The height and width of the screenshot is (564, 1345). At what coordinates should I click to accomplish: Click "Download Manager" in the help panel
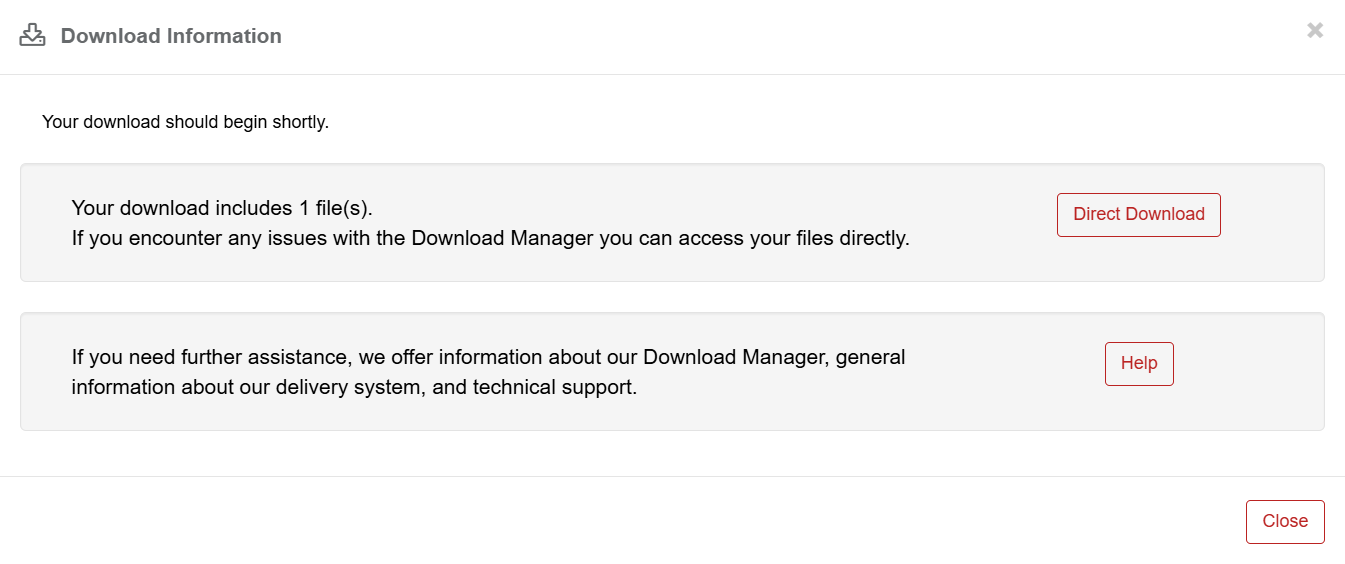pyautogui.click(x=736, y=357)
